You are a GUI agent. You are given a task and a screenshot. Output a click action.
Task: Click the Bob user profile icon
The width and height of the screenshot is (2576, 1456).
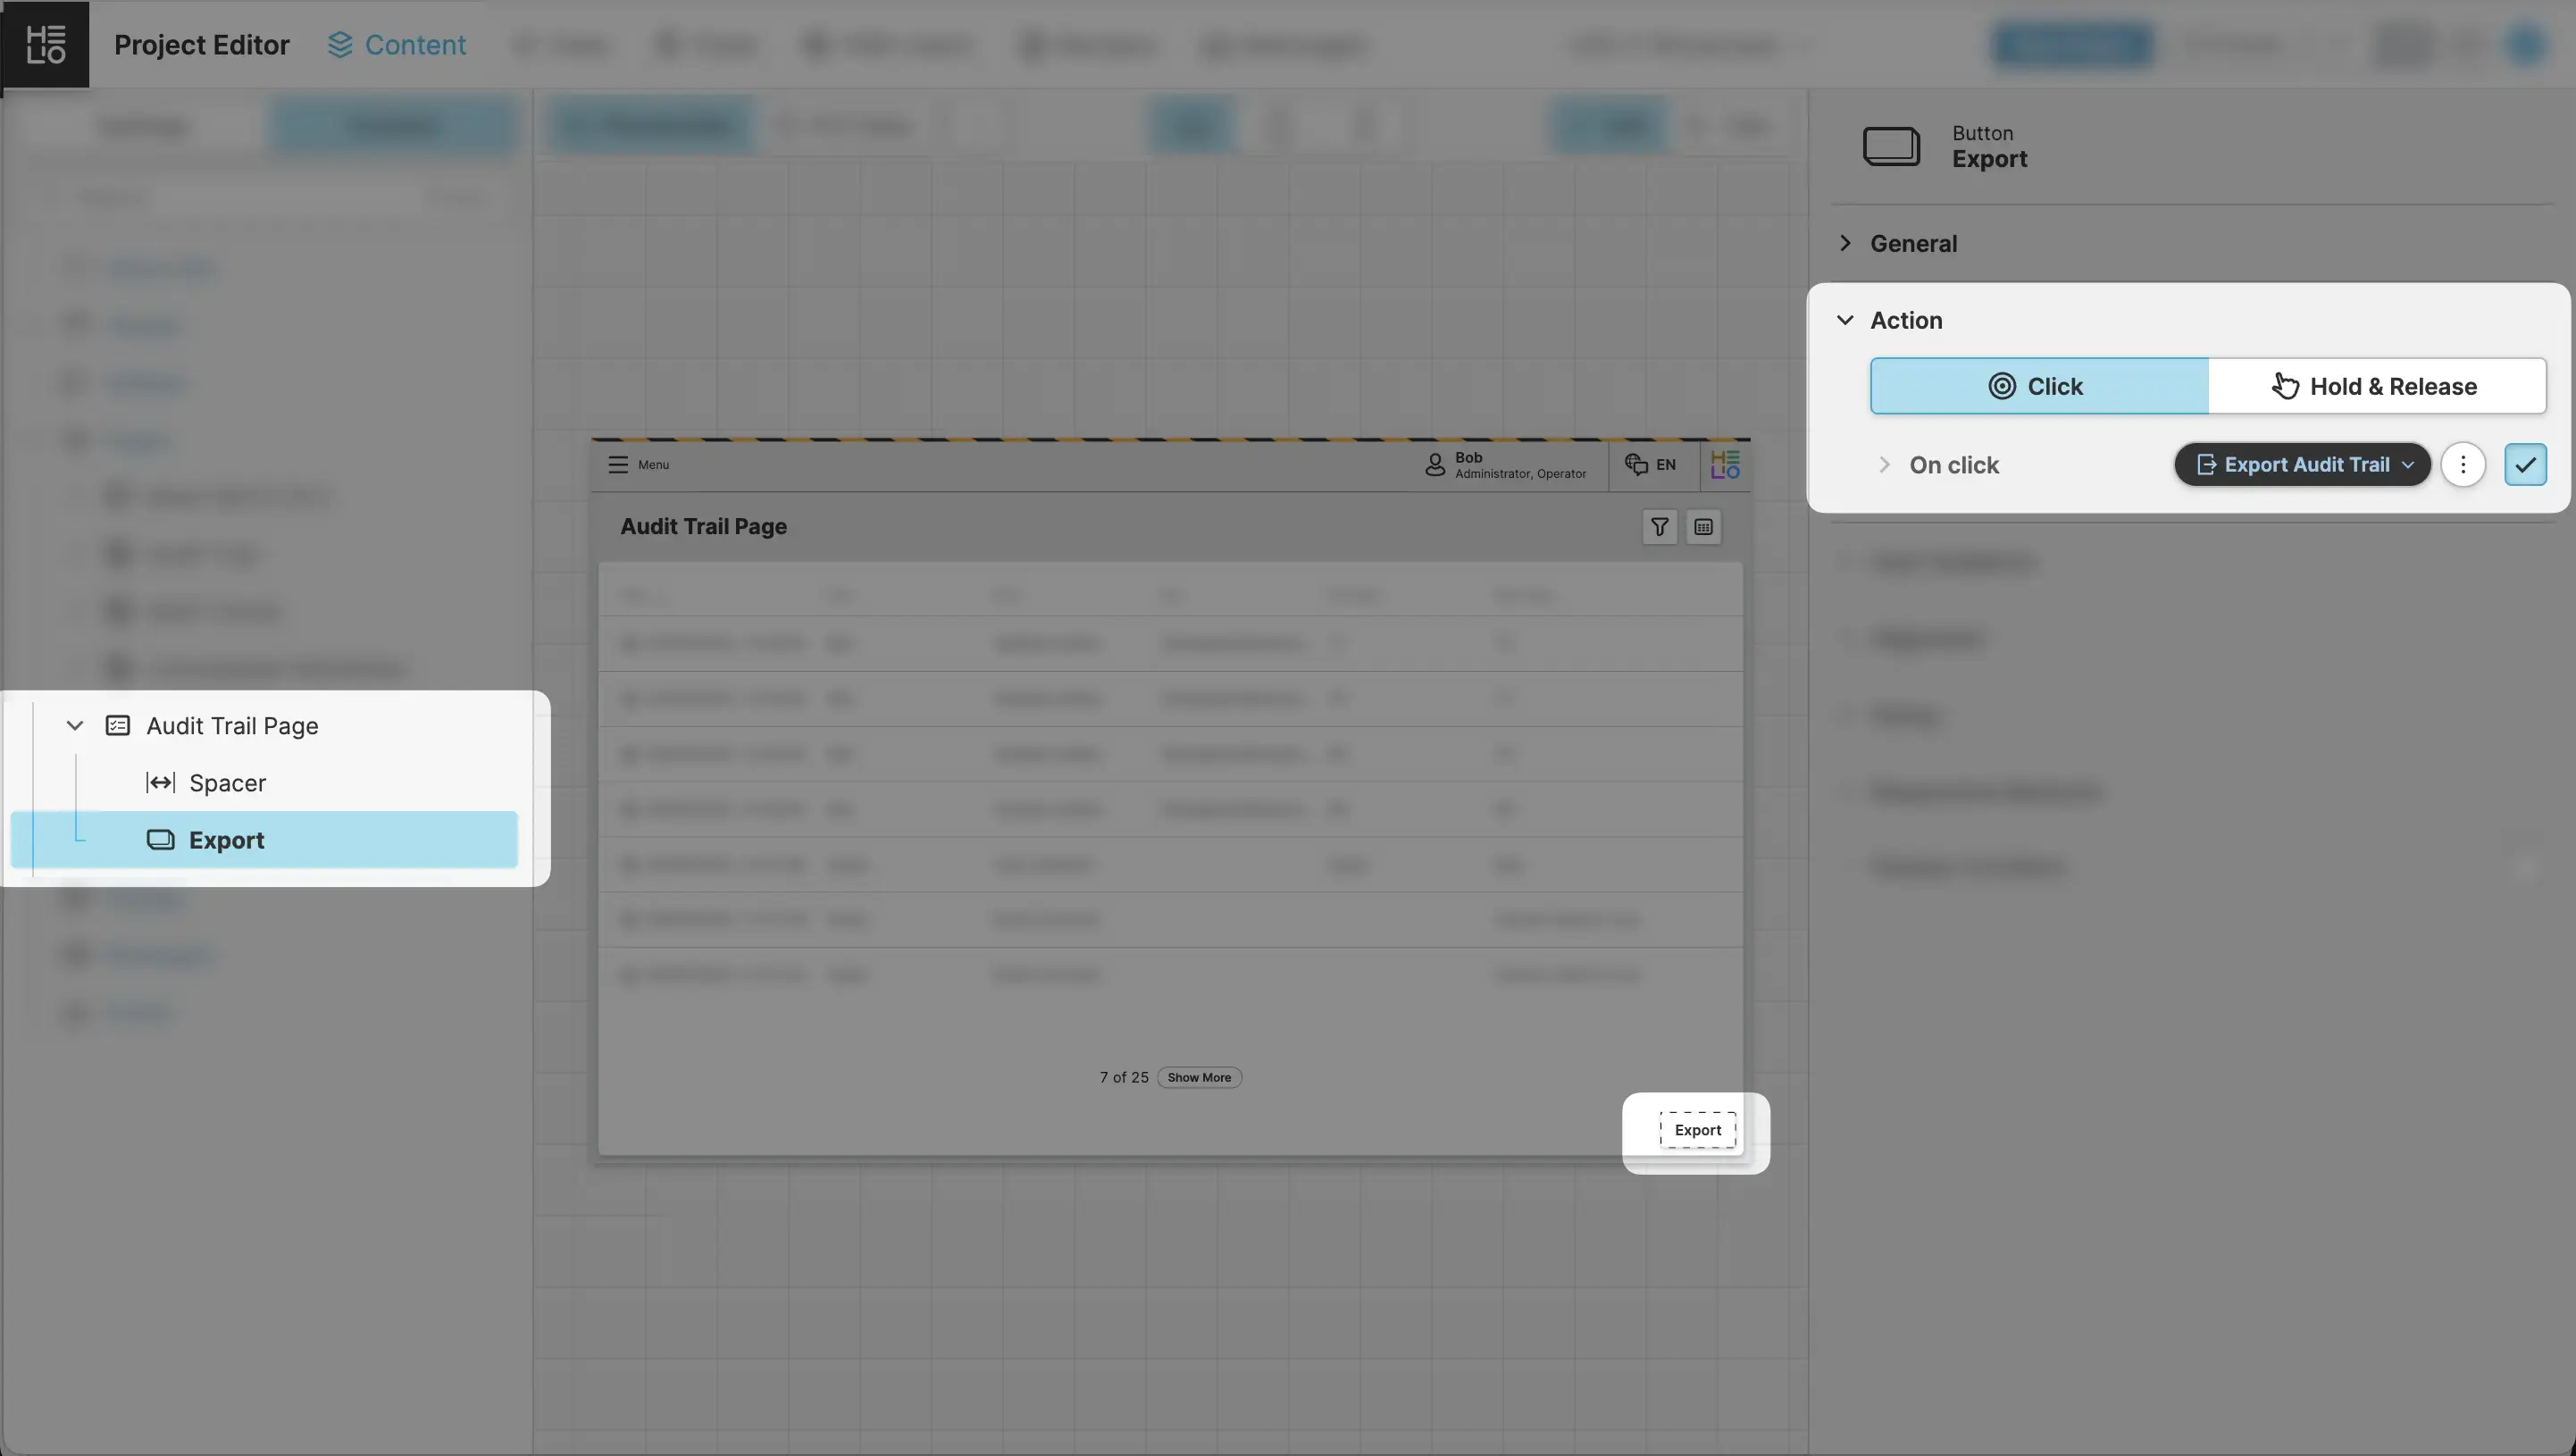click(1435, 465)
